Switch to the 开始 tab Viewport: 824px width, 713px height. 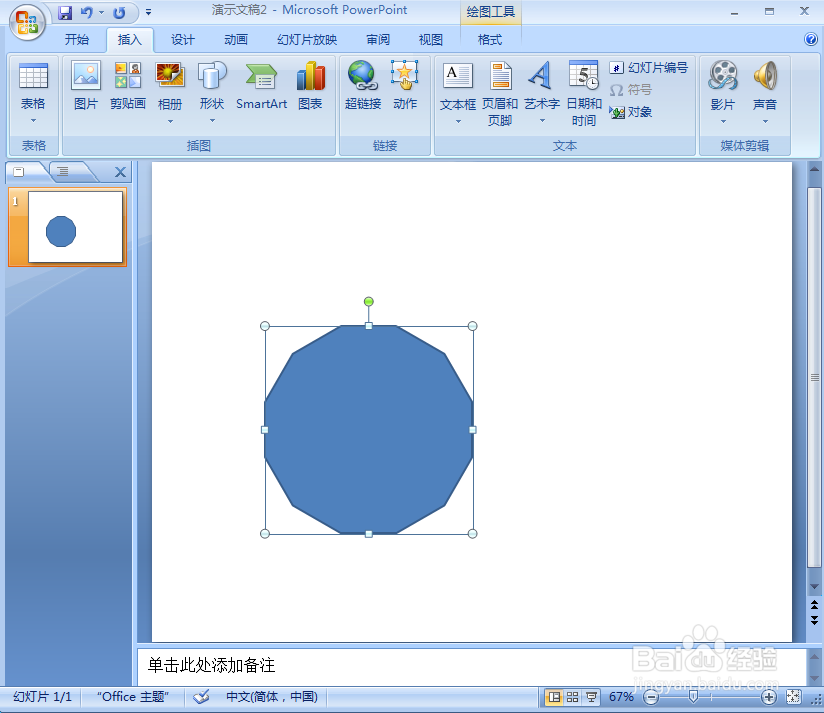point(77,39)
